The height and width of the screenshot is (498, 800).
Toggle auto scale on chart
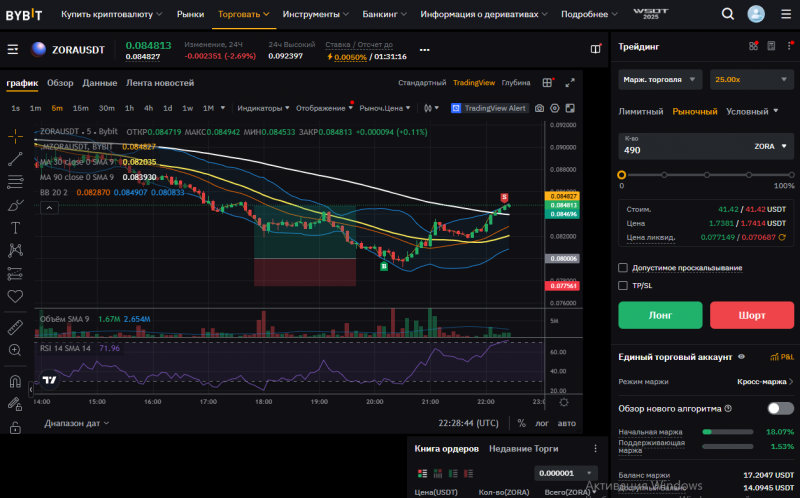[x=566, y=423]
